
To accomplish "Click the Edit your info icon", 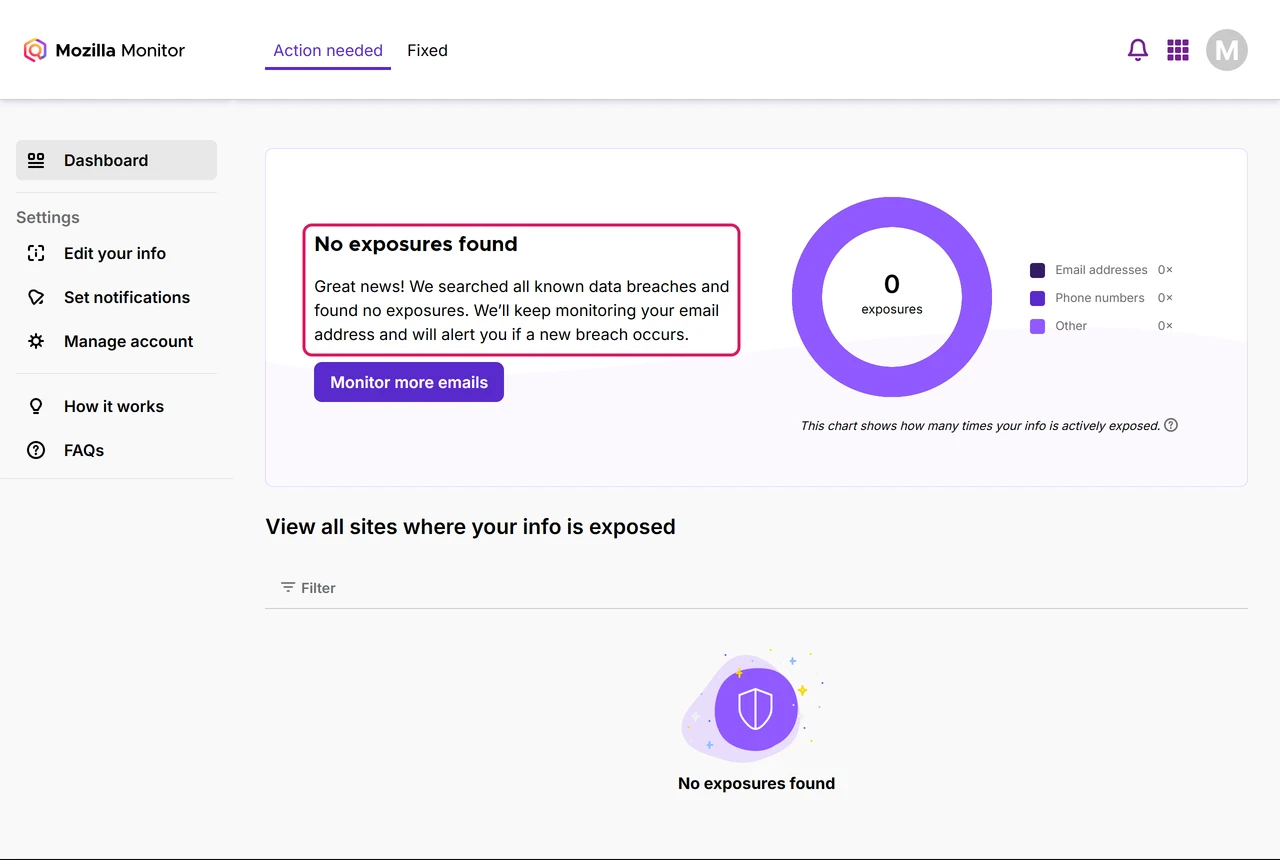I will tap(36, 253).
